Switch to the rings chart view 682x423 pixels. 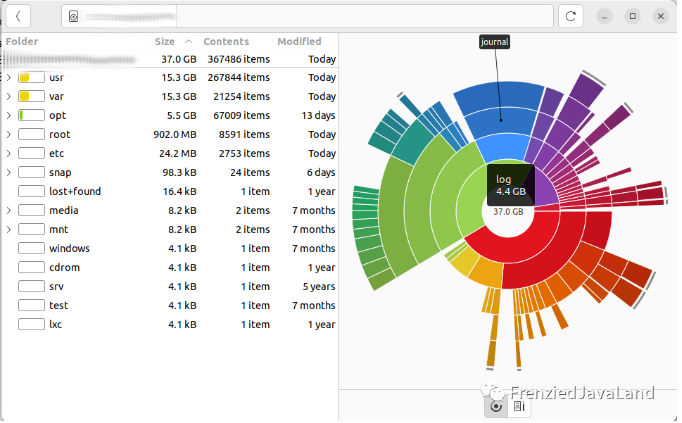(x=496, y=406)
